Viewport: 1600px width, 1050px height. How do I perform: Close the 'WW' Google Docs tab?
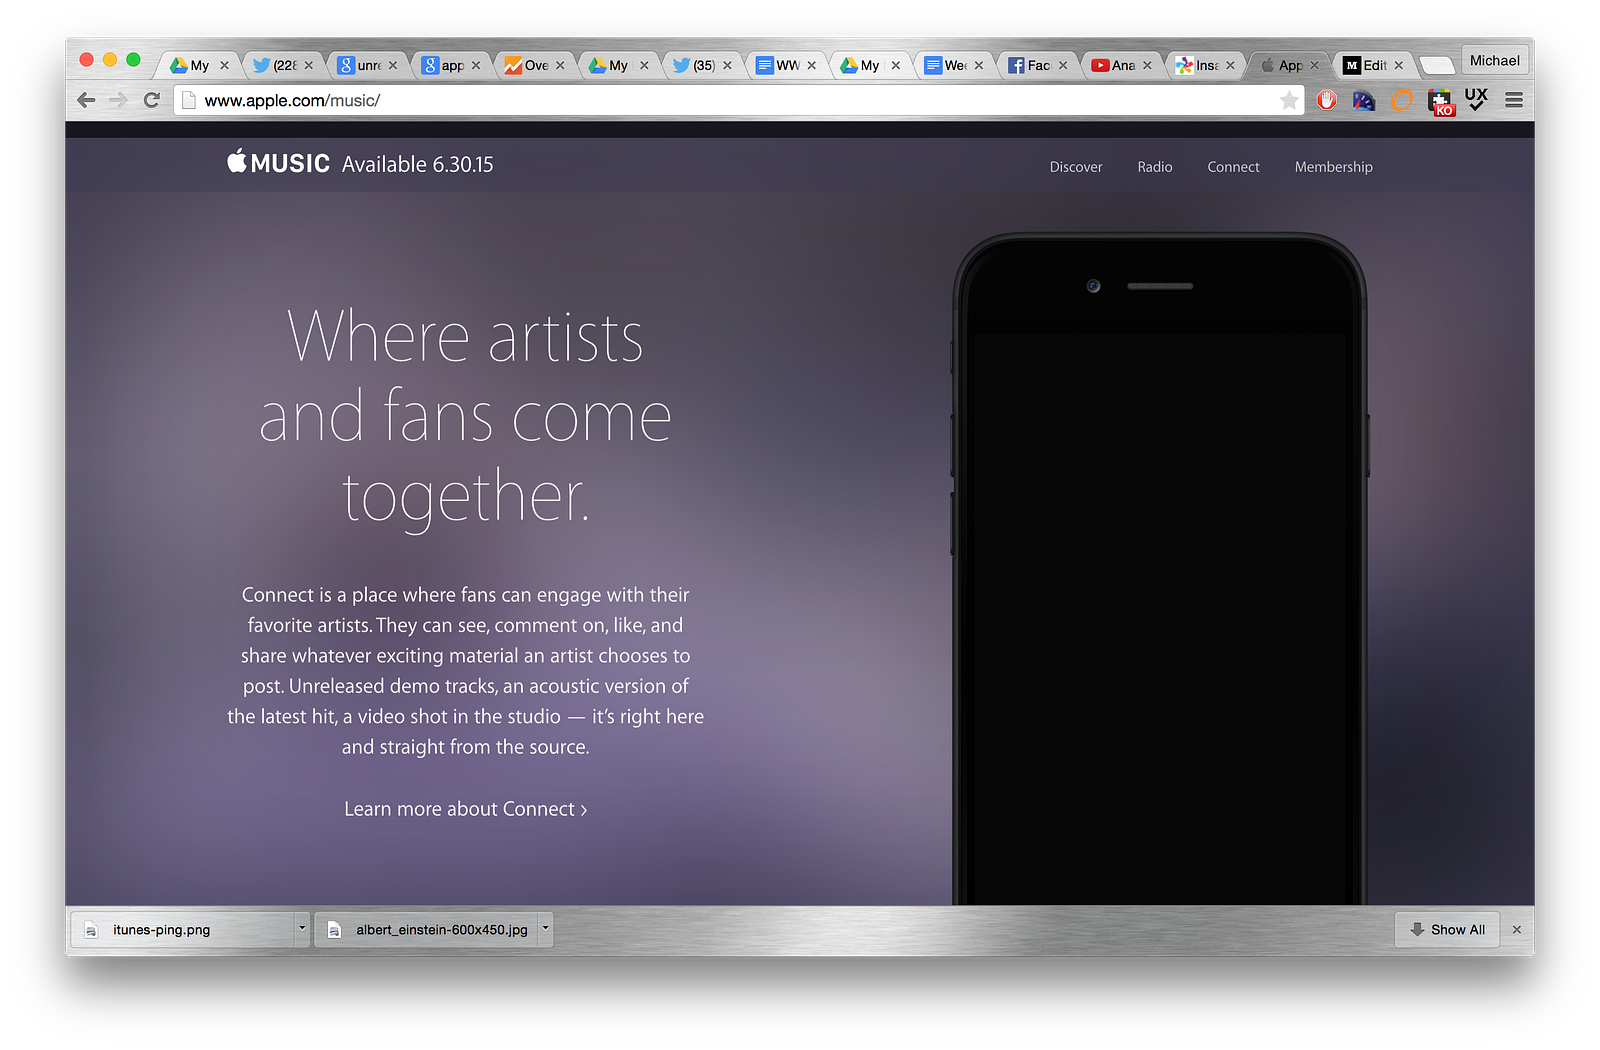(x=812, y=66)
